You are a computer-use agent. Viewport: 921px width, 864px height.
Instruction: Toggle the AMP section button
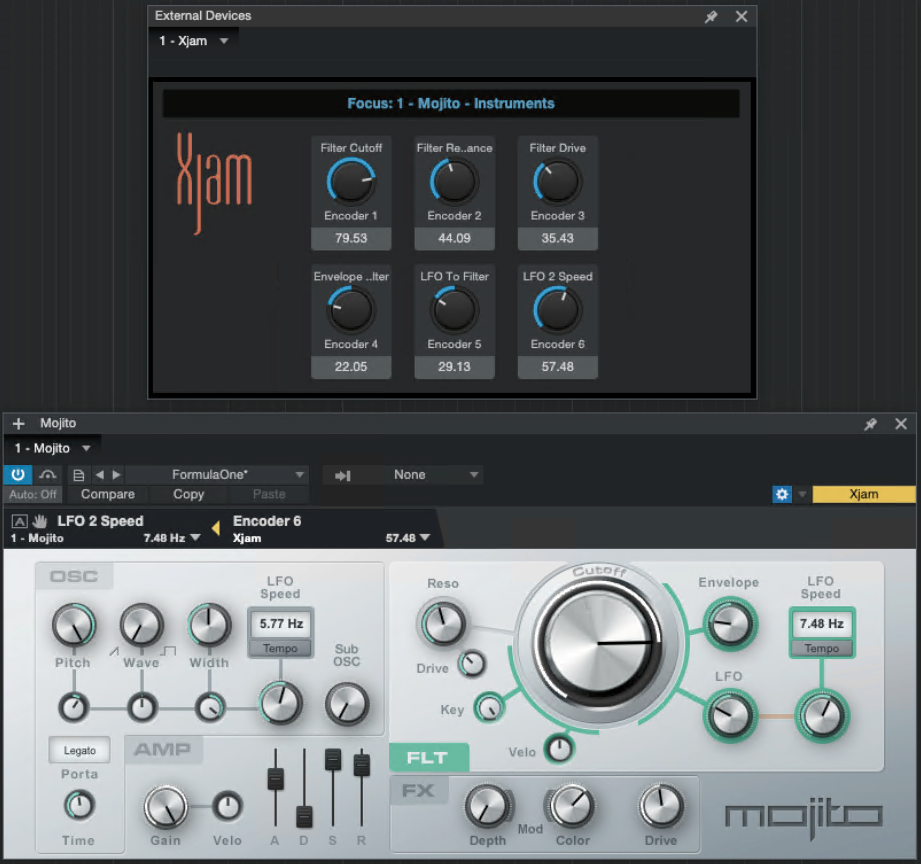[x=162, y=749]
